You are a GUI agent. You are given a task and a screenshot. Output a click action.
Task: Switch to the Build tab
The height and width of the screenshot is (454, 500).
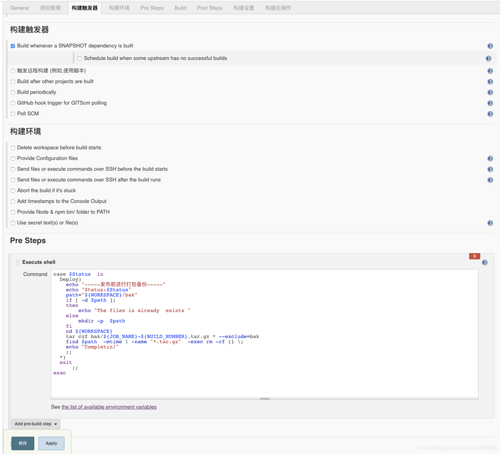[180, 8]
